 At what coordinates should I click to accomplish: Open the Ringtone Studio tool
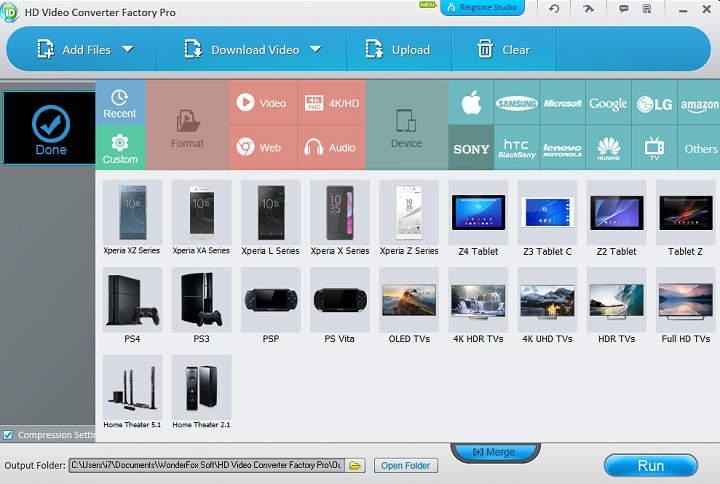pyautogui.click(x=482, y=7)
